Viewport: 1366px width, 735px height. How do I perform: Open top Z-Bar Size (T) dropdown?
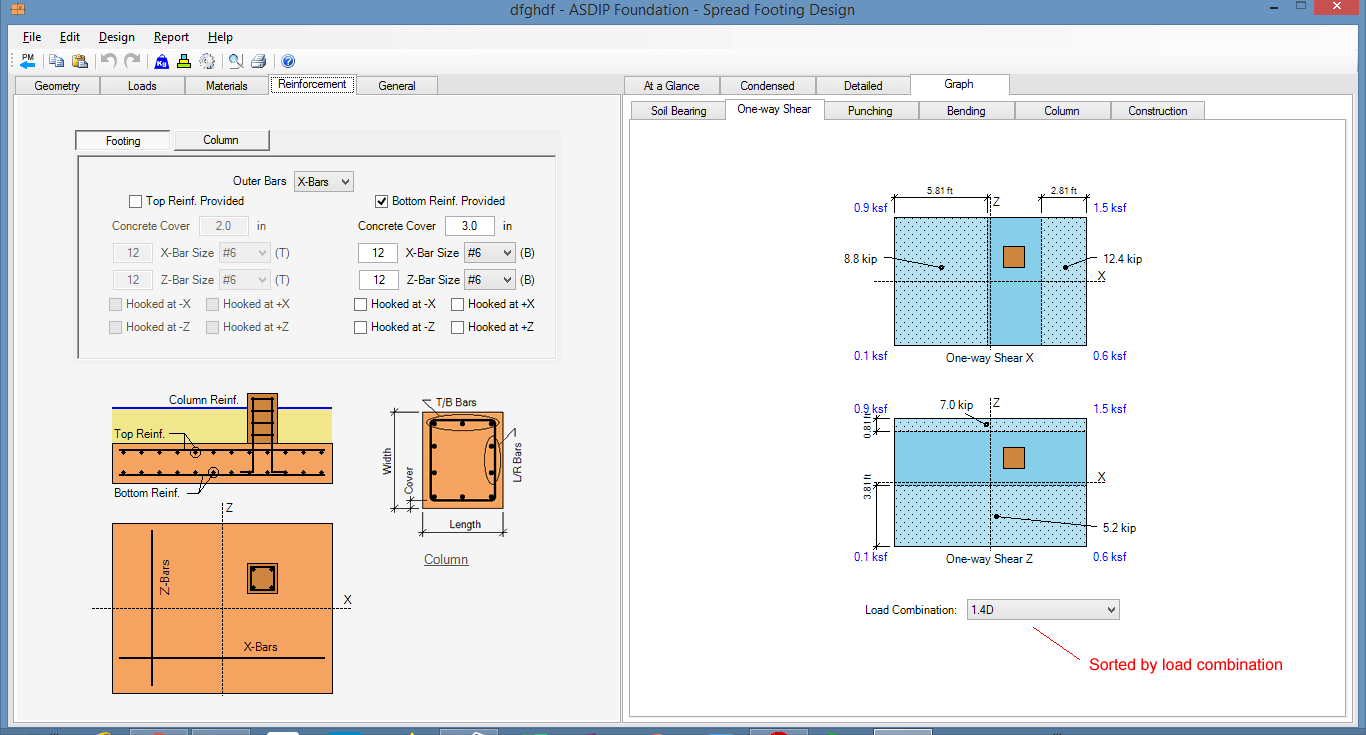pyautogui.click(x=244, y=280)
